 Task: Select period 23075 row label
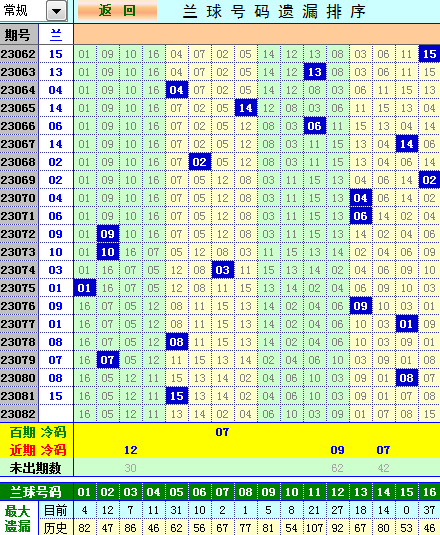click(19, 288)
